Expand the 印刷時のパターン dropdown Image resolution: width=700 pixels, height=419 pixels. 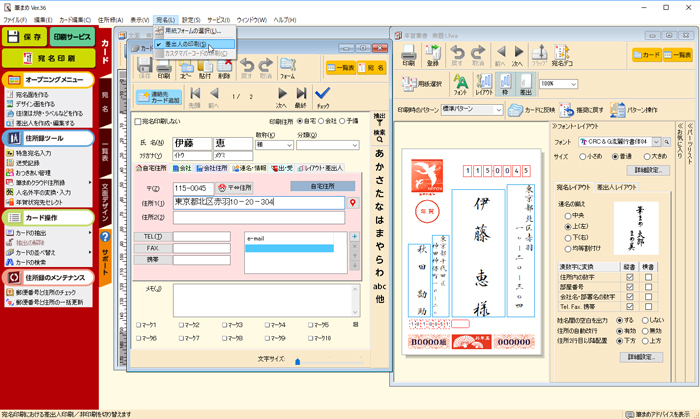[x=496, y=109]
